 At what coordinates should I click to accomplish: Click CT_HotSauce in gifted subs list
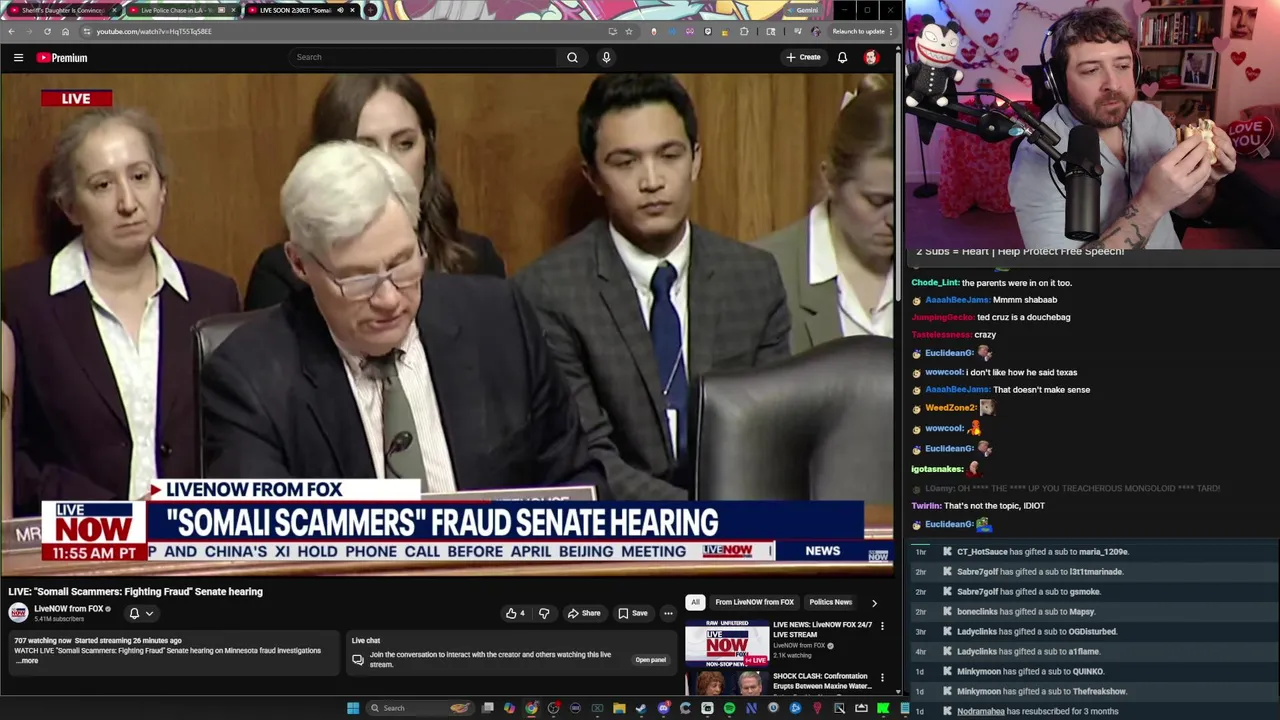[x=982, y=552]
